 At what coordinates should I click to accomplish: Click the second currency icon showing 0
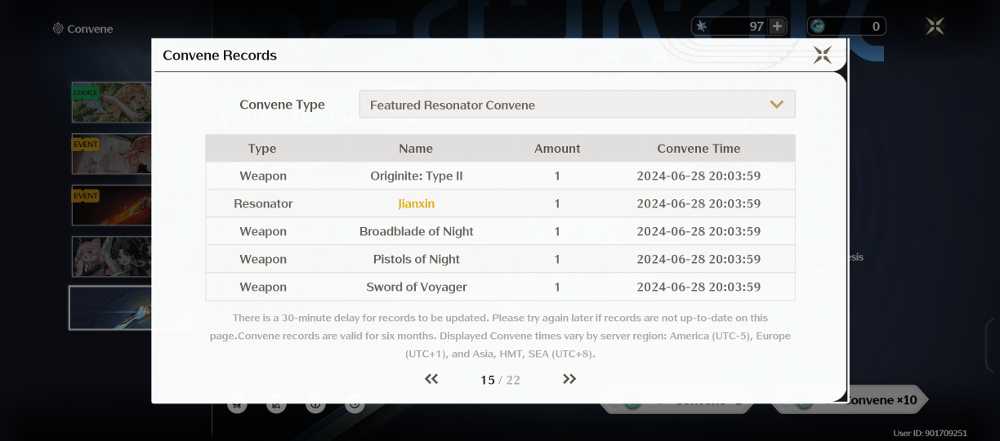(818, 26)
